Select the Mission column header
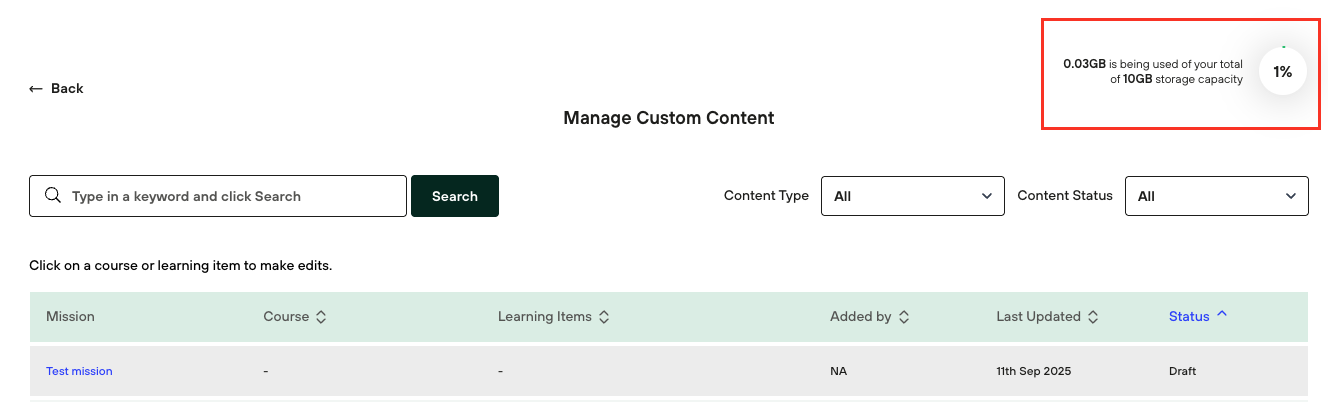This screenshot has height=402, width=1328. coord(70,317)
